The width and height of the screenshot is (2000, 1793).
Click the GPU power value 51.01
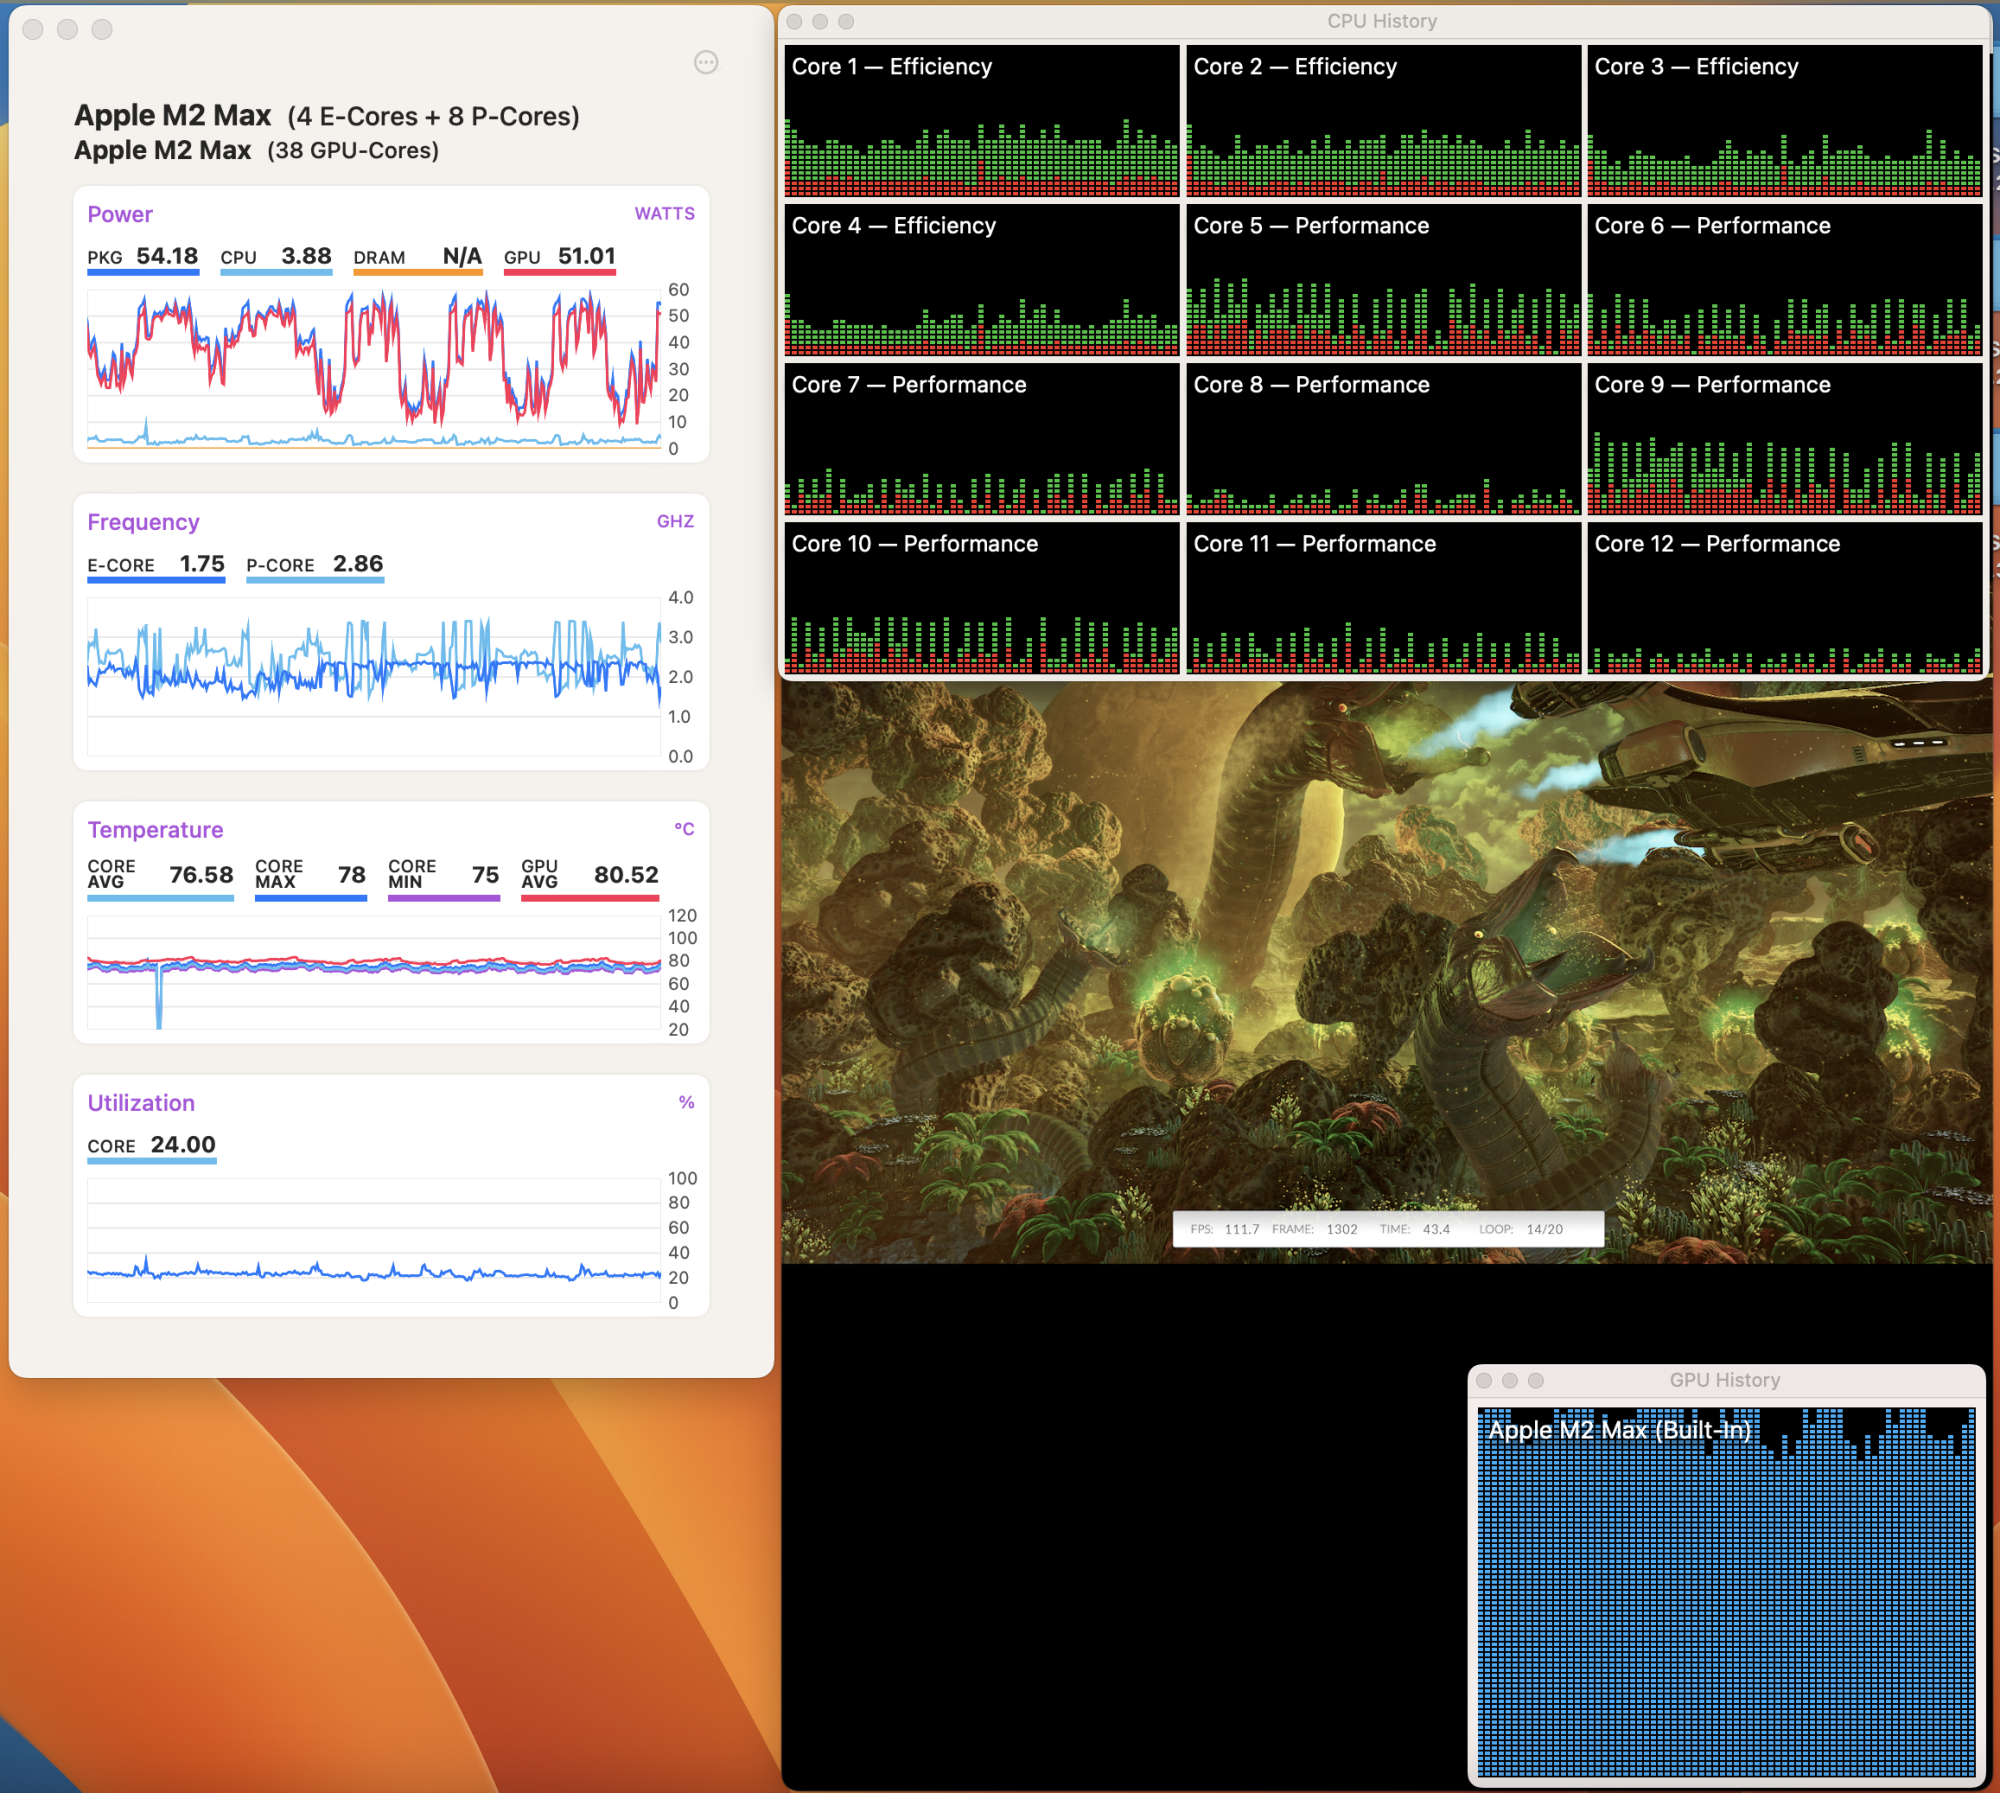[x=586, y=256]
